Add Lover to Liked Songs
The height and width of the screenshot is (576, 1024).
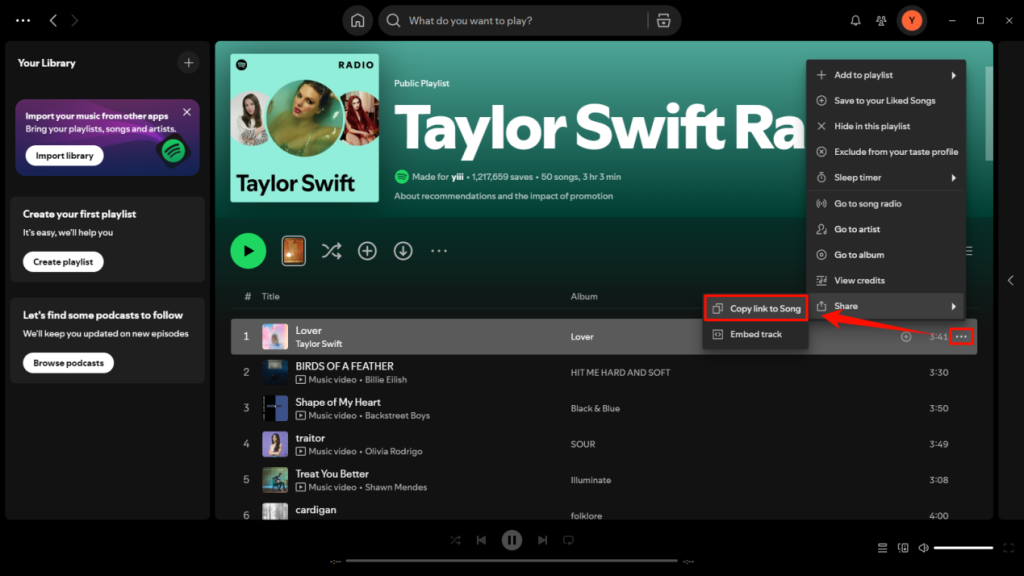(906, 337)
